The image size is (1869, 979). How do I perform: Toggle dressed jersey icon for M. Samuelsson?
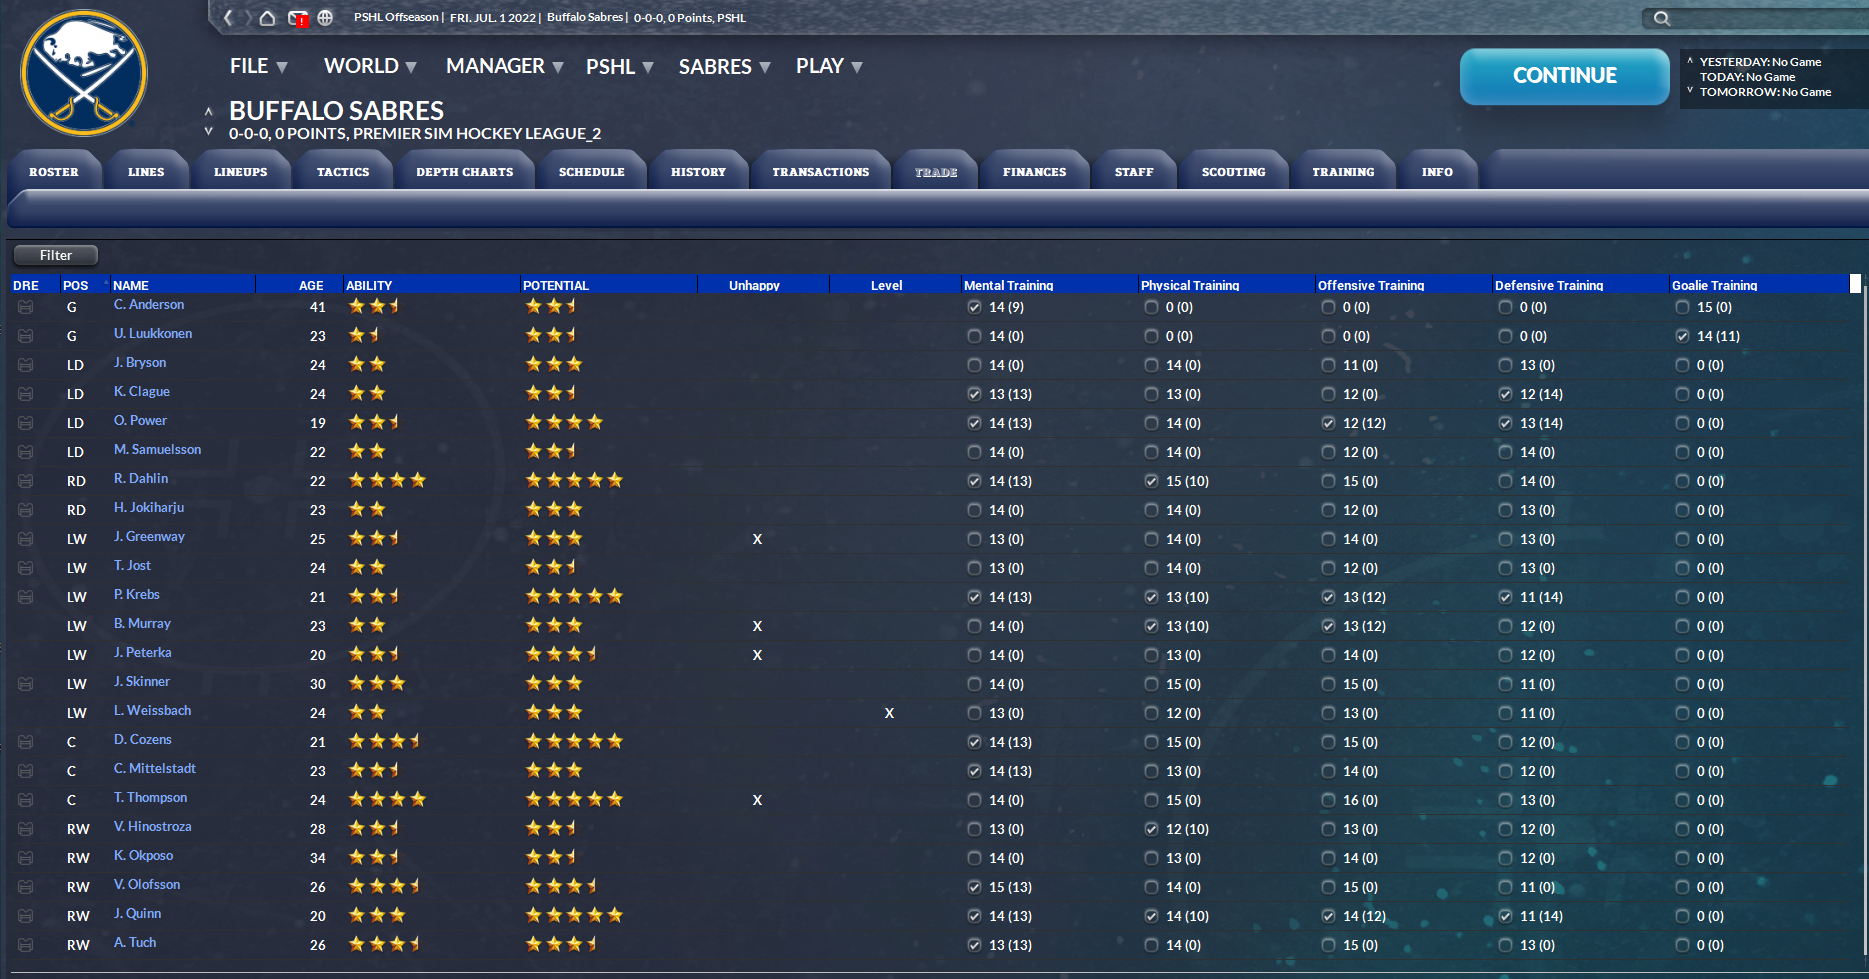26,452
